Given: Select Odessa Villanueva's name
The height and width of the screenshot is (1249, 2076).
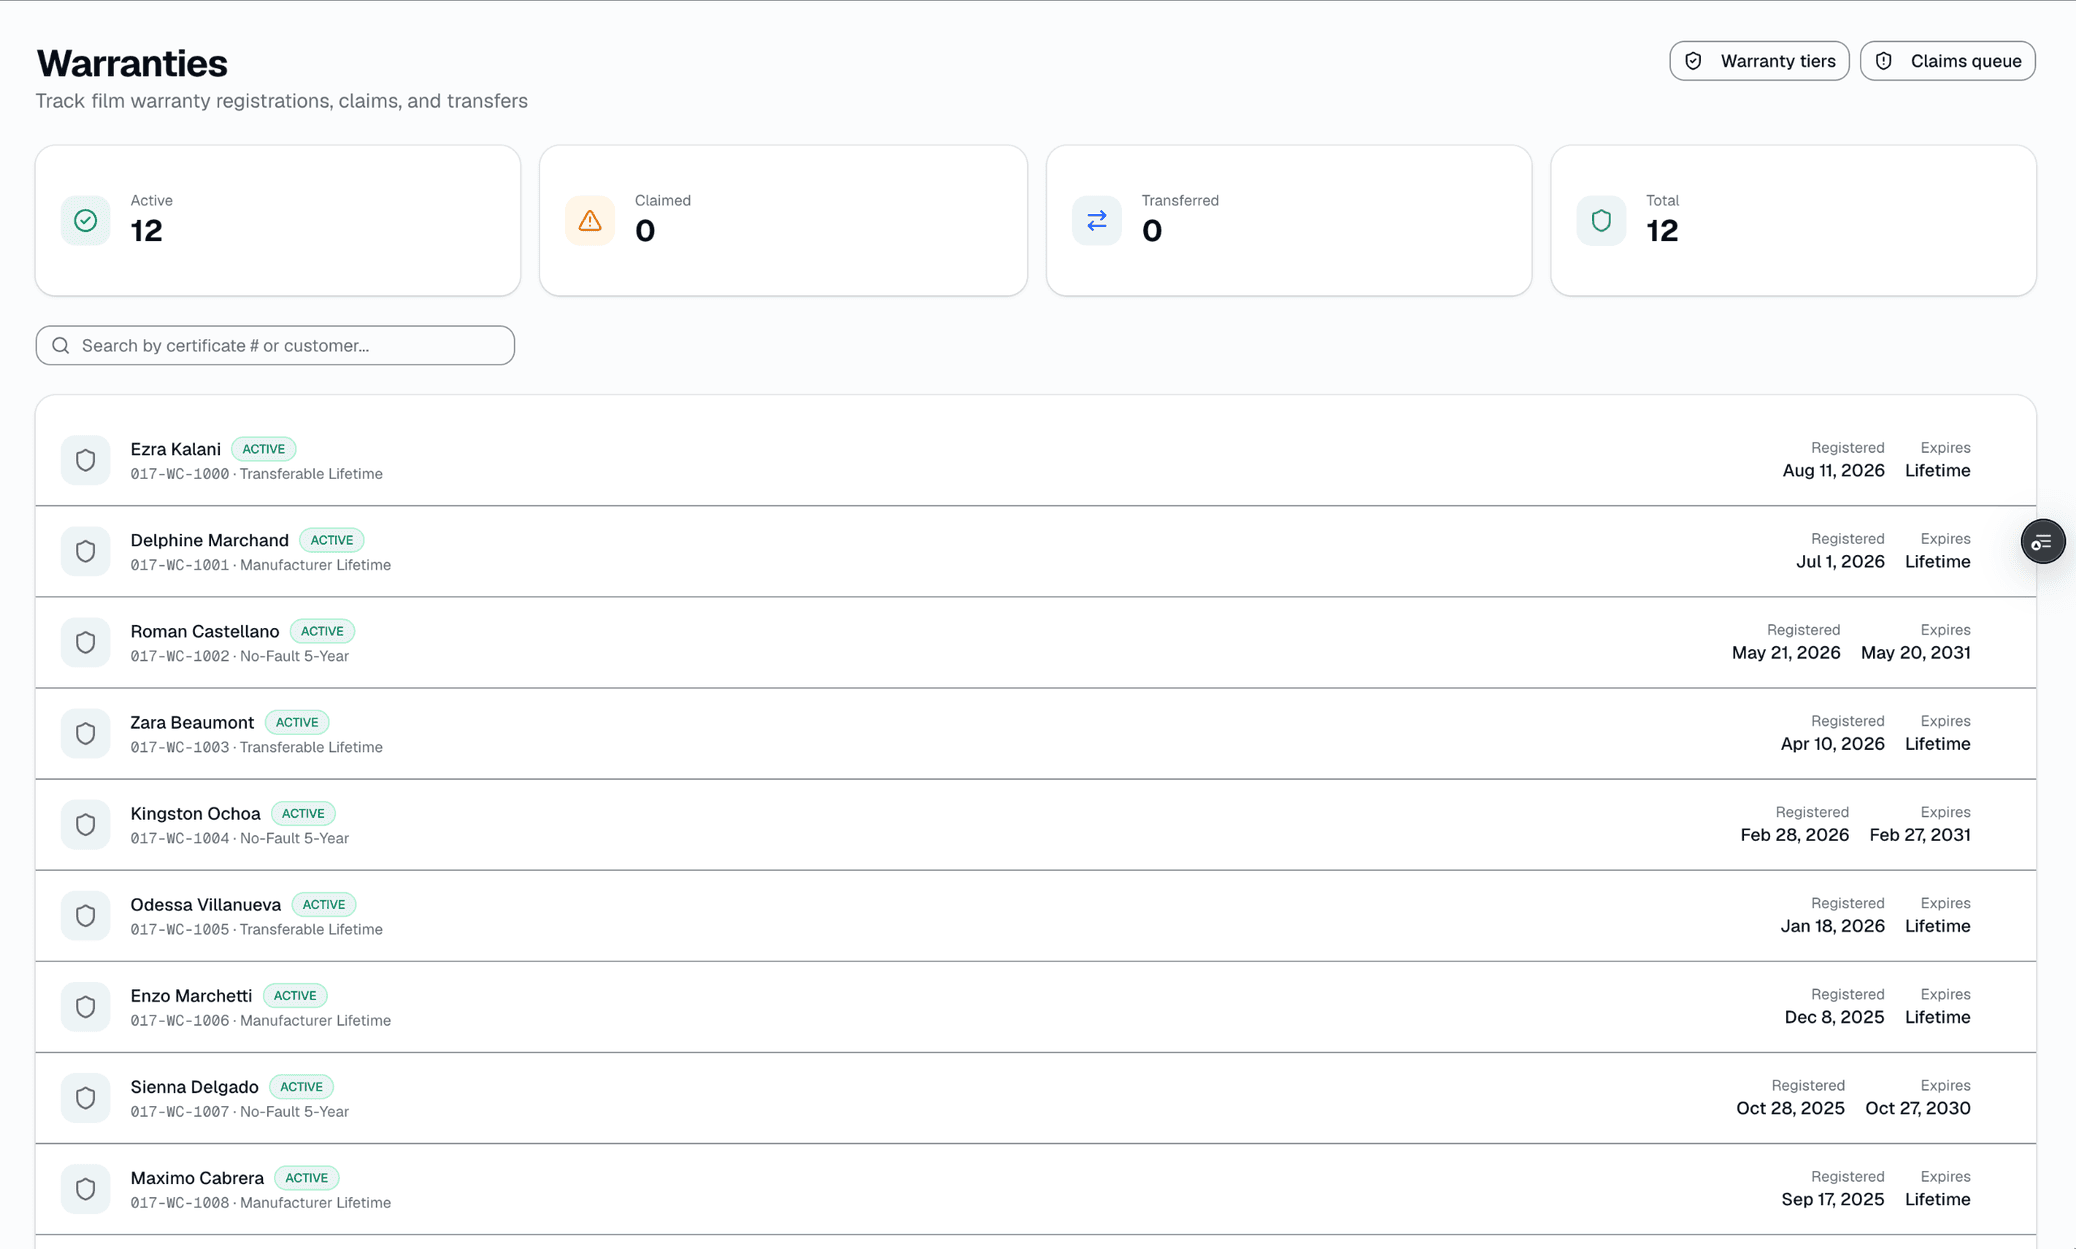Looking at the screenshot, I should (x=205, y=904).
